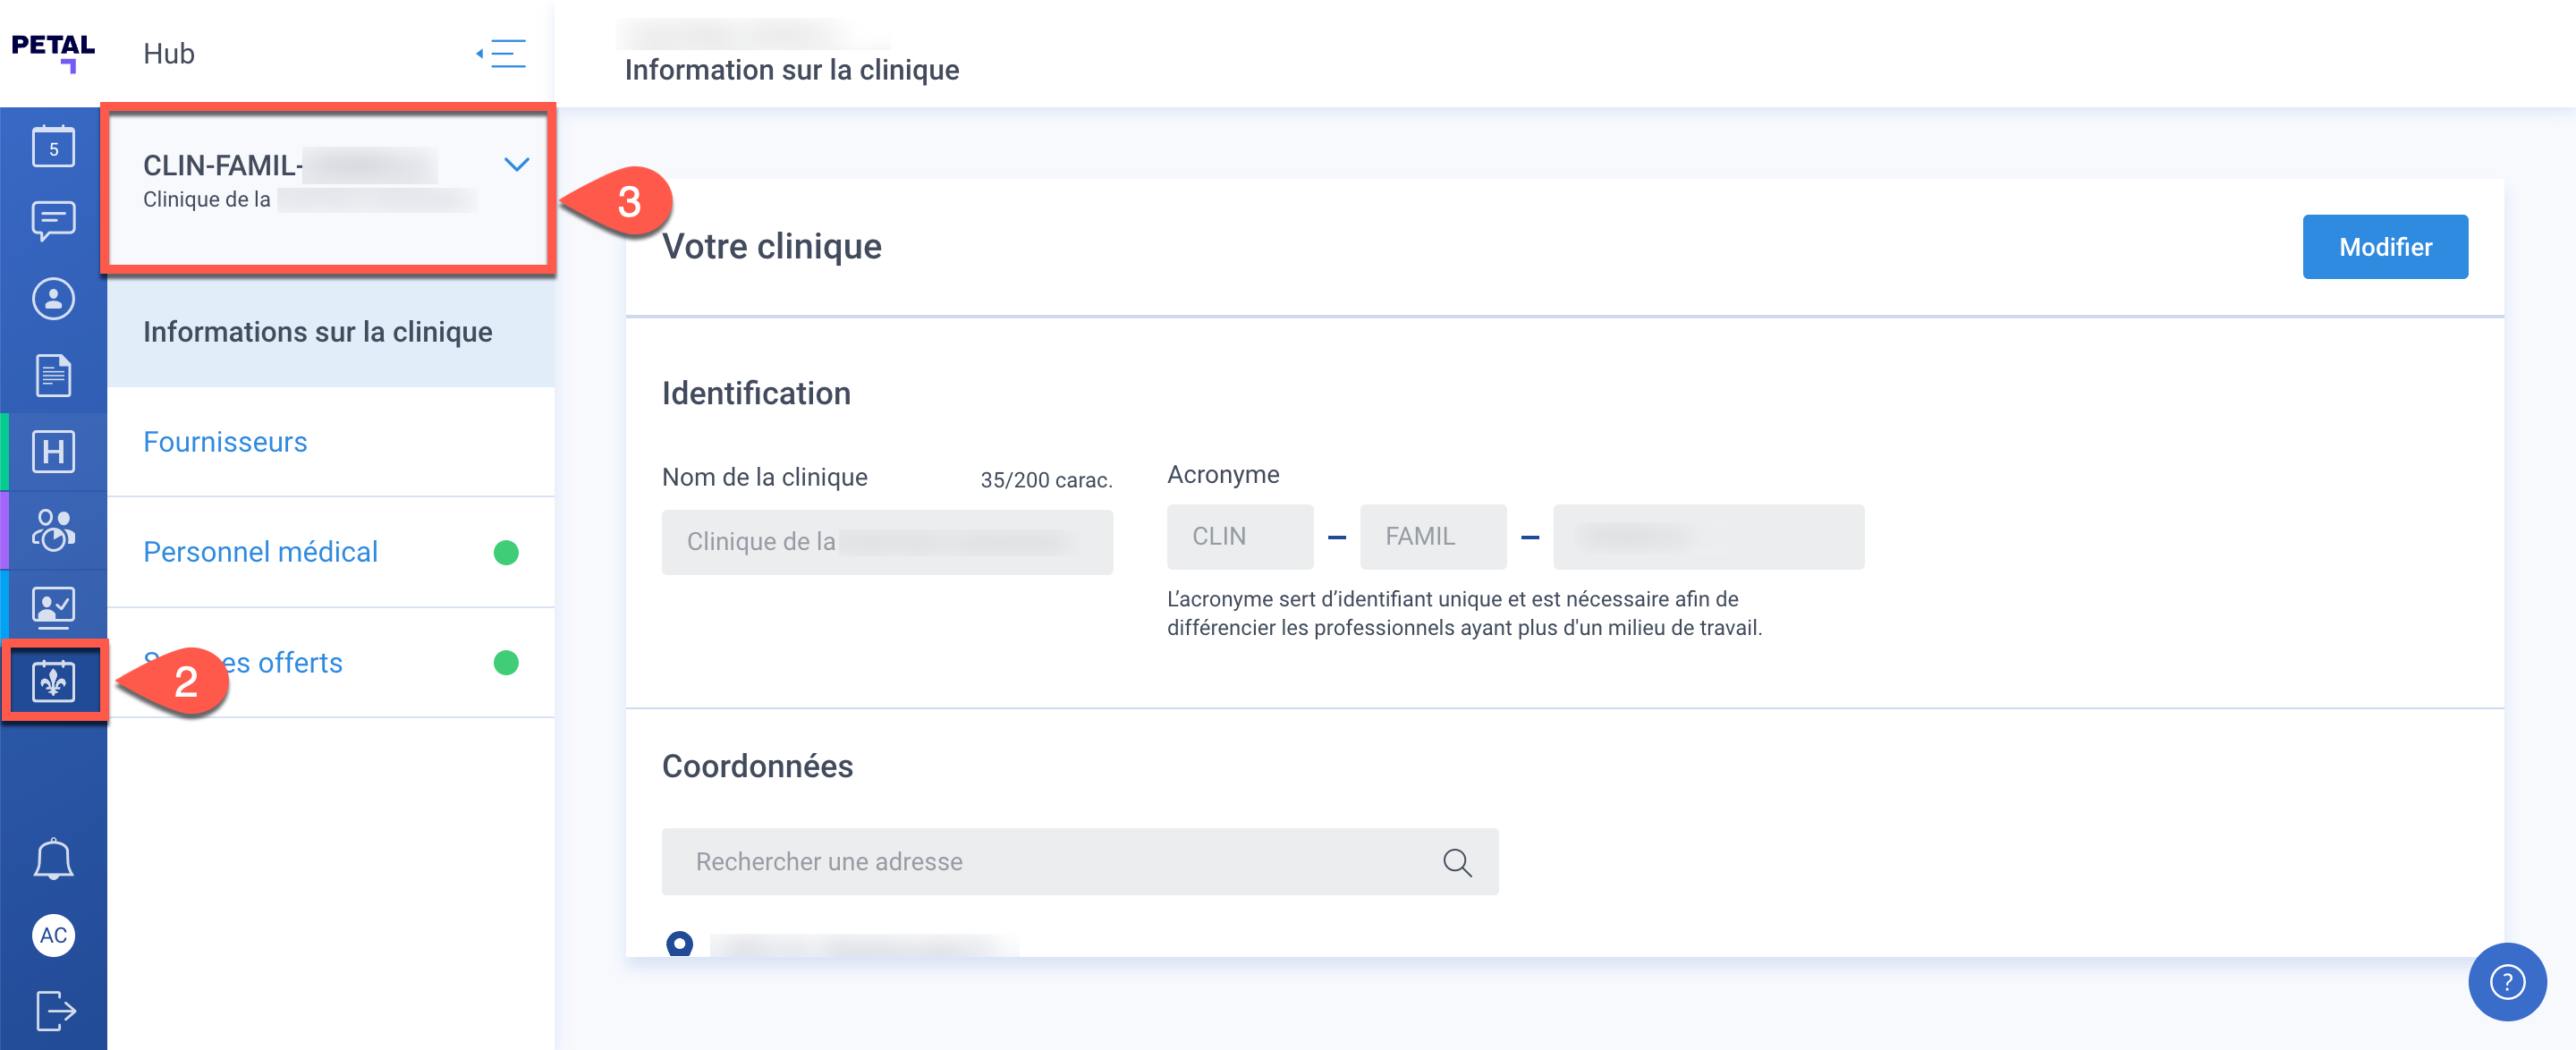Open the AC user avatar
This screenshot has height=1050, width=2576.
coord(53,935)
